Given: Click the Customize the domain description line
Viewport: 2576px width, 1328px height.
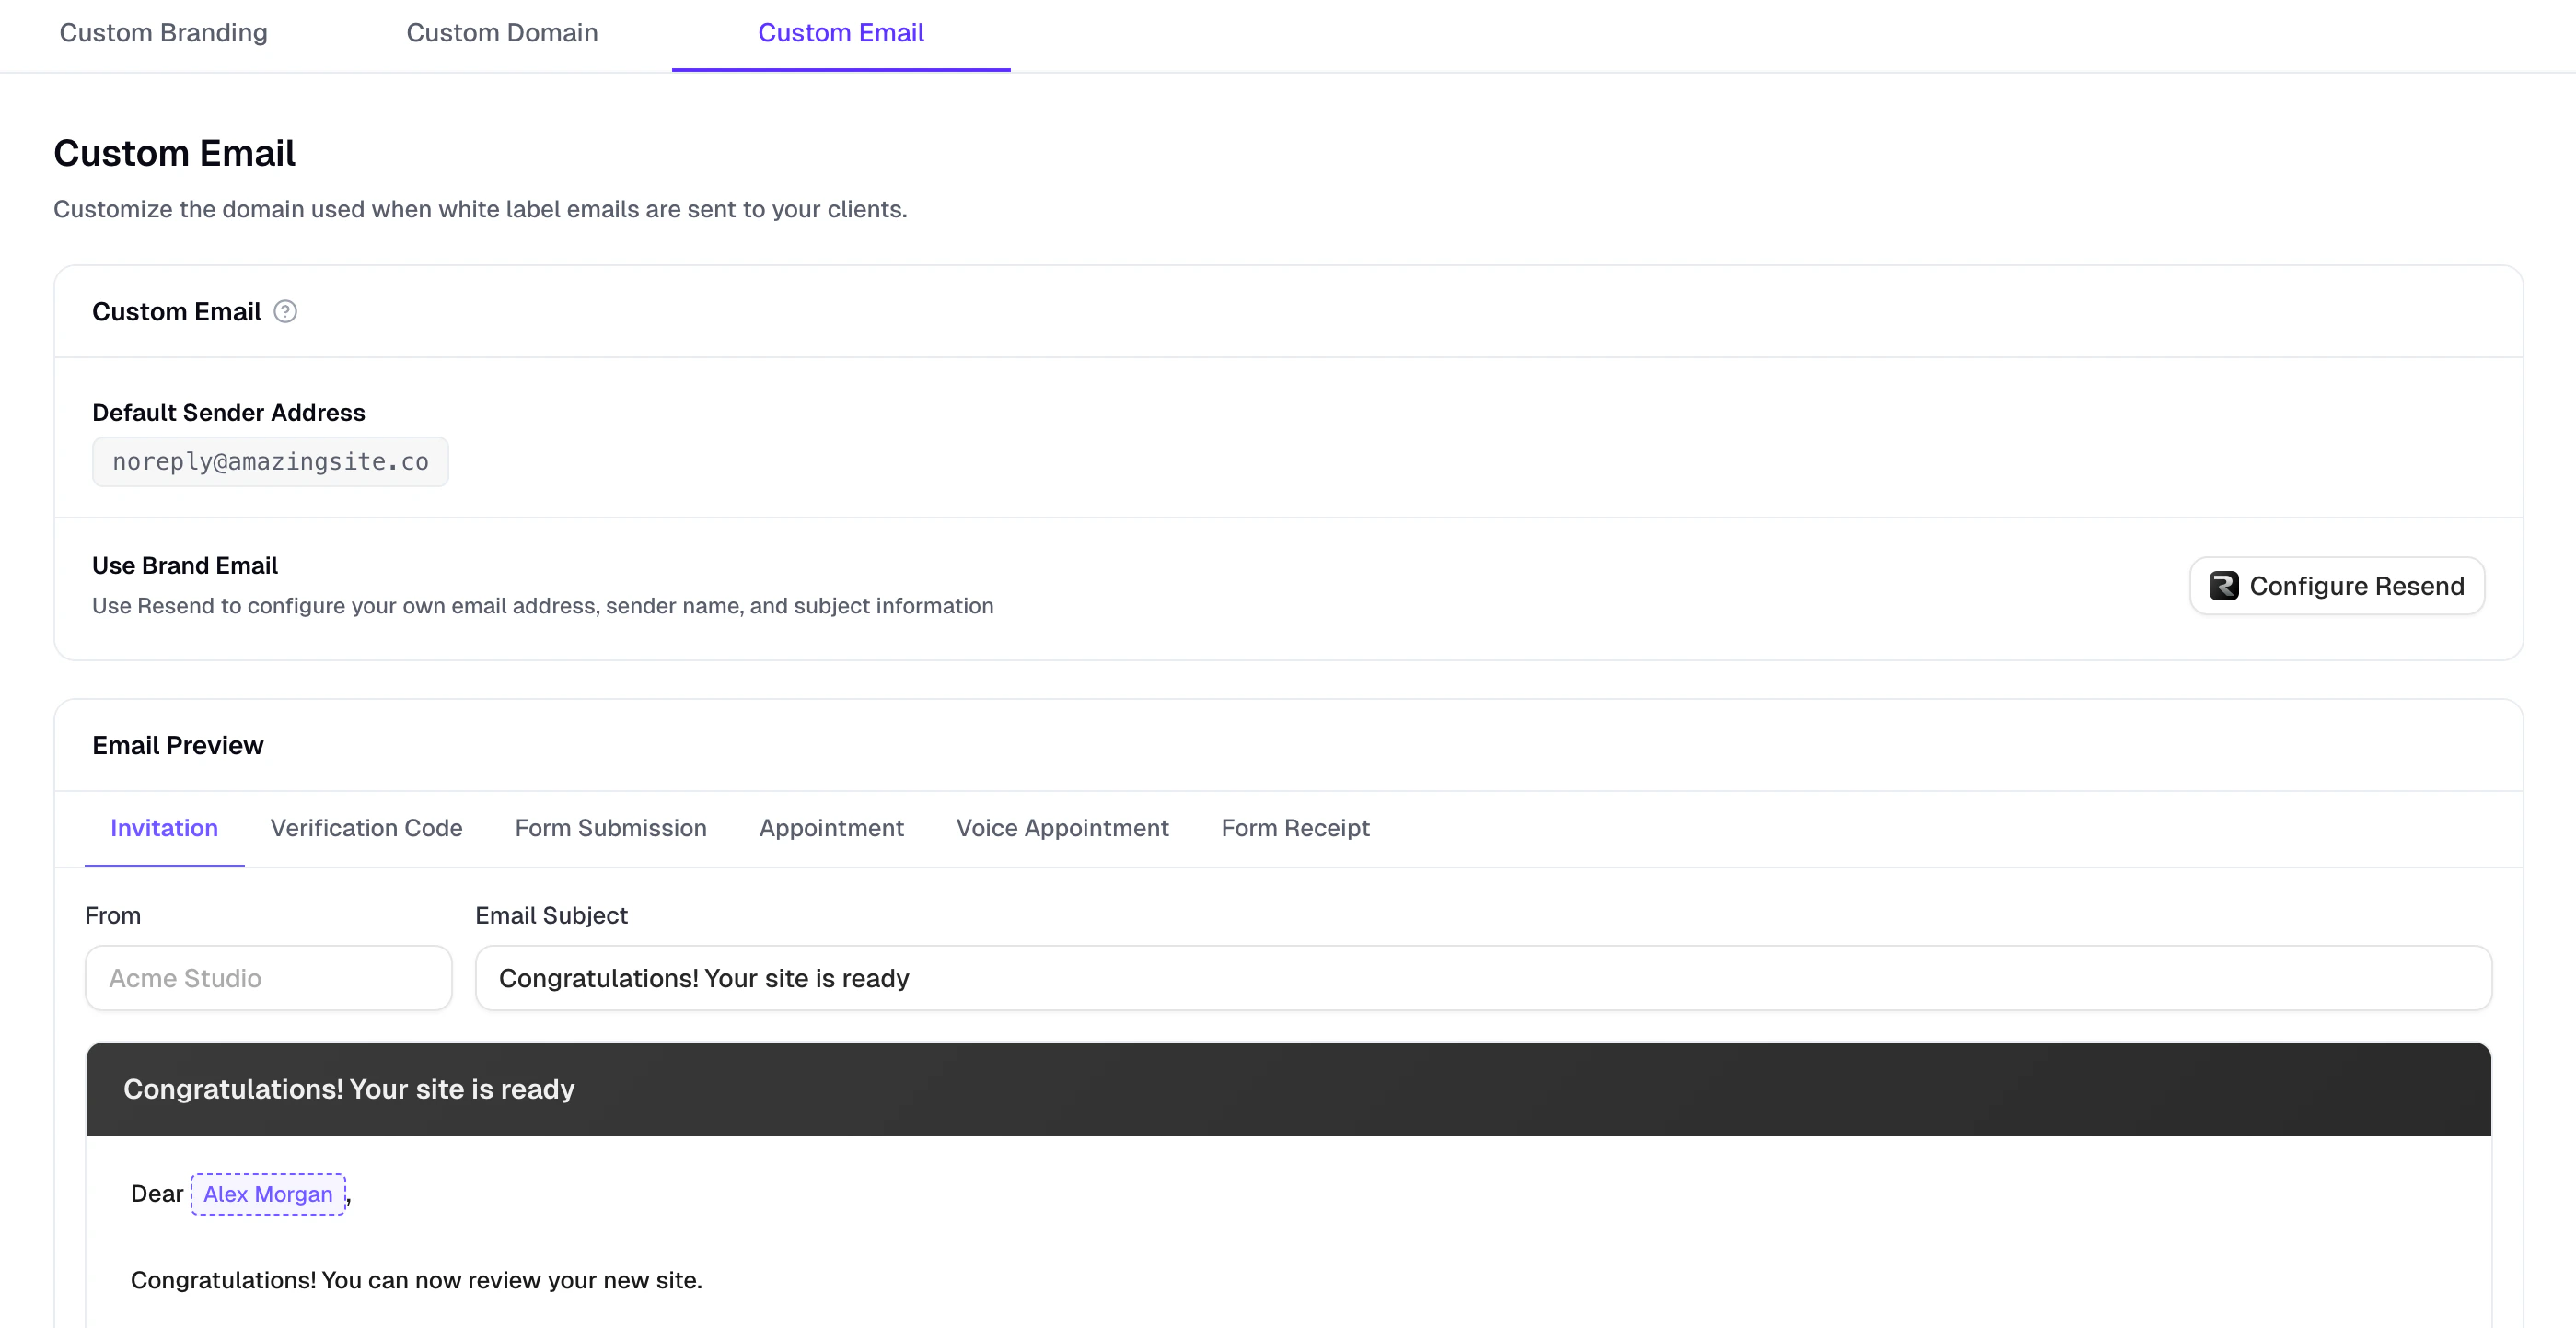Looking at the screenshot, I should pyautogui.click(x=480, y=209).
